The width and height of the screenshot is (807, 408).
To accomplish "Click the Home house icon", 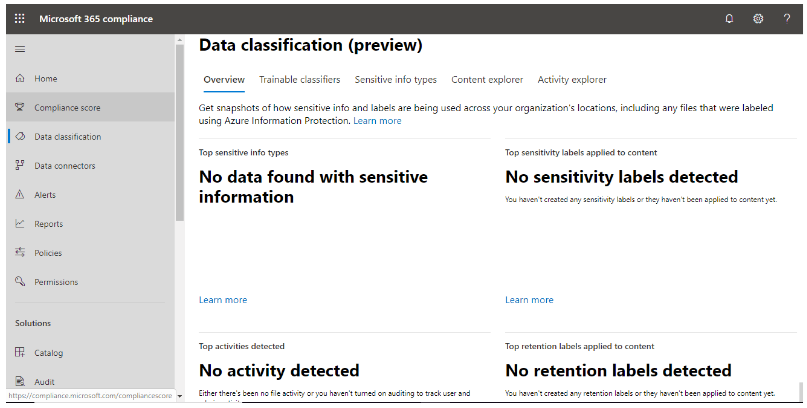I will 20,78.
